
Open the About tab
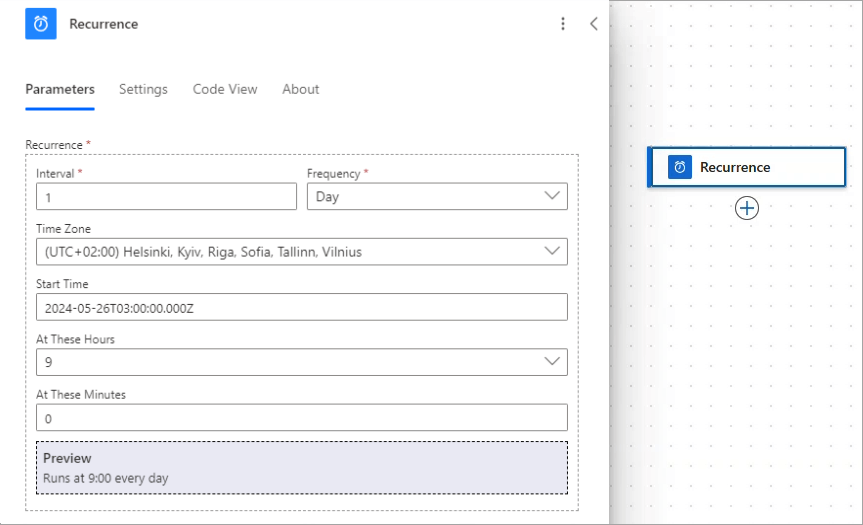(301, 89)
